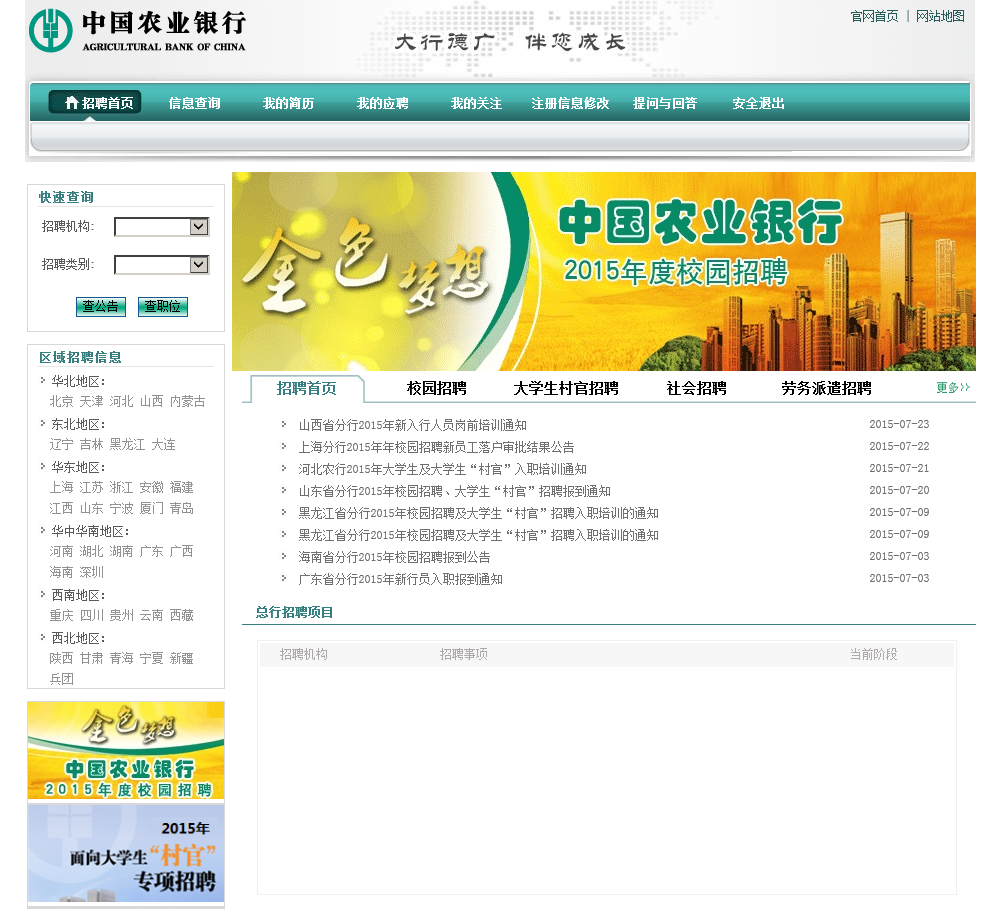Click the 上海 region link
The height and width of the screenshot is (909, 1000).
point(61,487)
